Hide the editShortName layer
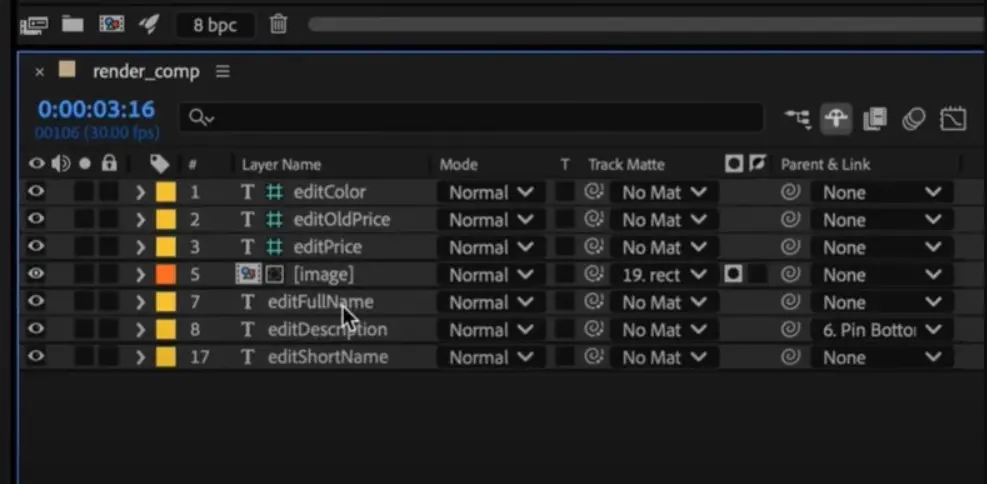This screenshot has width=987, height=484. coord(36,357)
